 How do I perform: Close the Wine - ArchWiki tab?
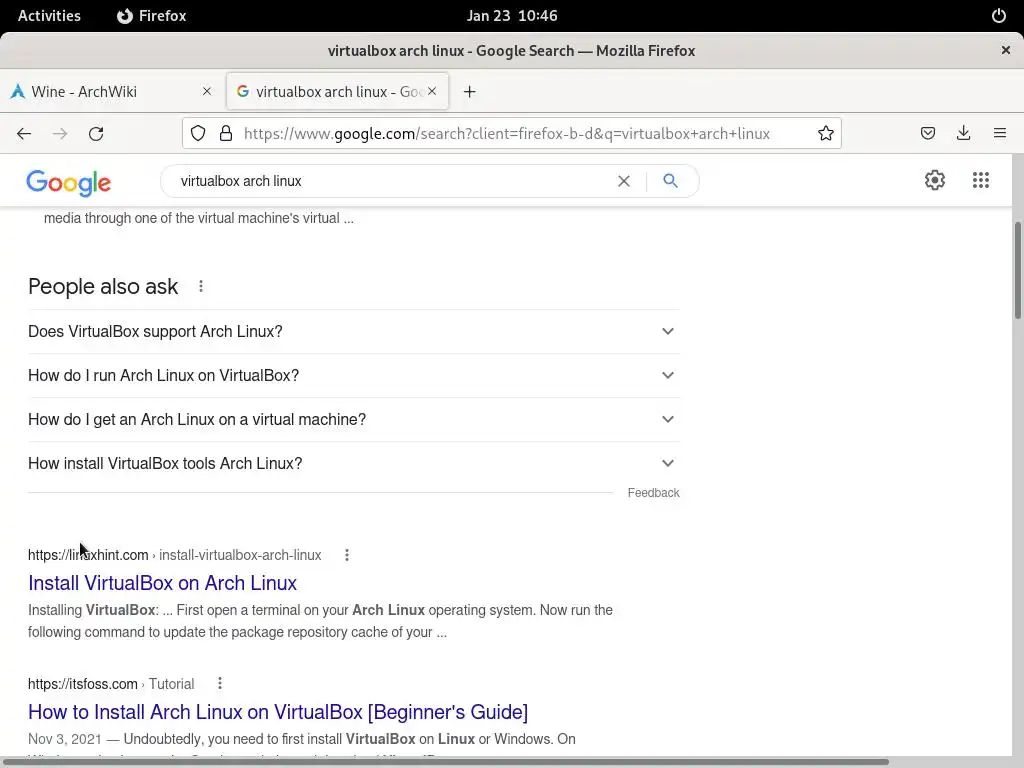coord(207,91)
